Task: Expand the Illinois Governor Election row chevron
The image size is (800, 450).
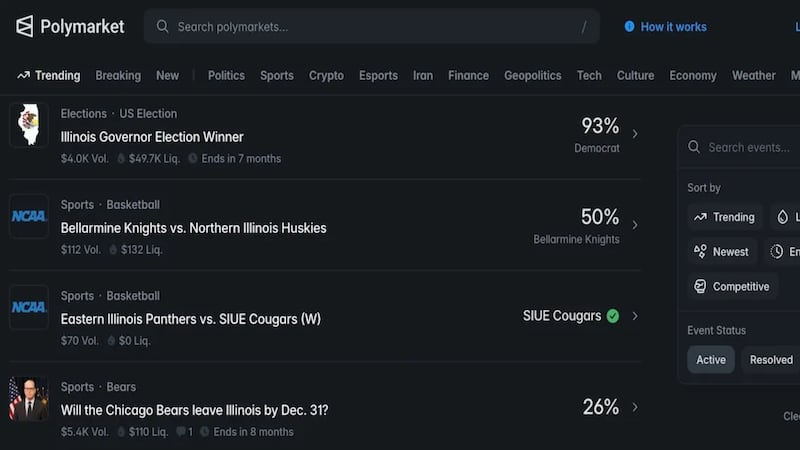Action: pos(635,134)
